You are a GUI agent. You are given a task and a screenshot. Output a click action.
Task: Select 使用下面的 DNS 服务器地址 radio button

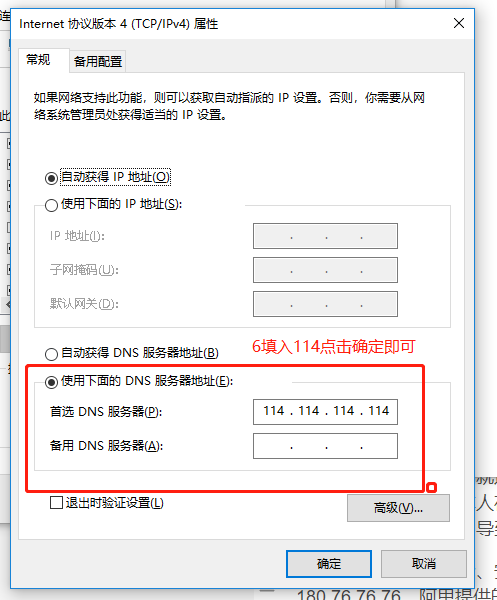point(51,382)
